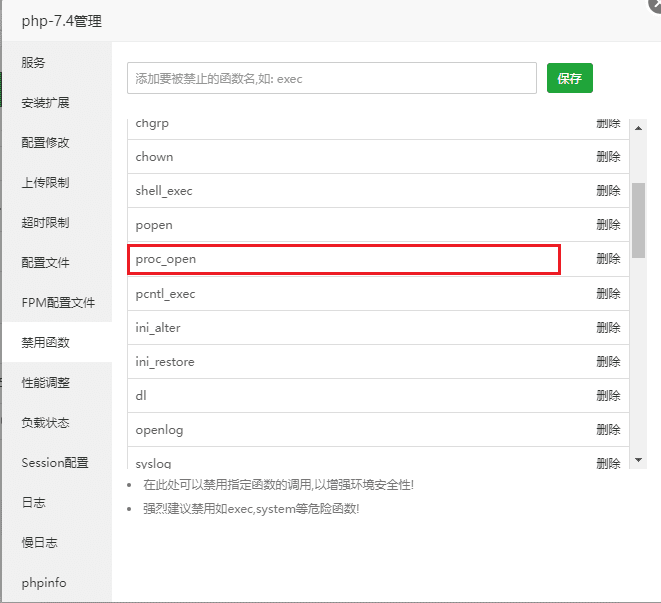Viewport: 661px width, 603px height.
Task: Close the php-7.4 management dialog
Action: 654,4
